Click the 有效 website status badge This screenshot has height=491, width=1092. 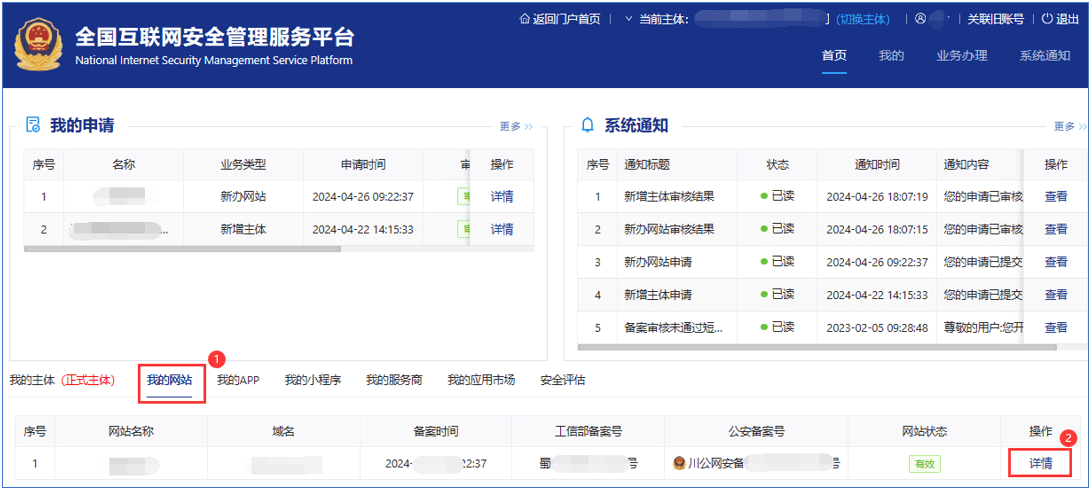[924, 464]
